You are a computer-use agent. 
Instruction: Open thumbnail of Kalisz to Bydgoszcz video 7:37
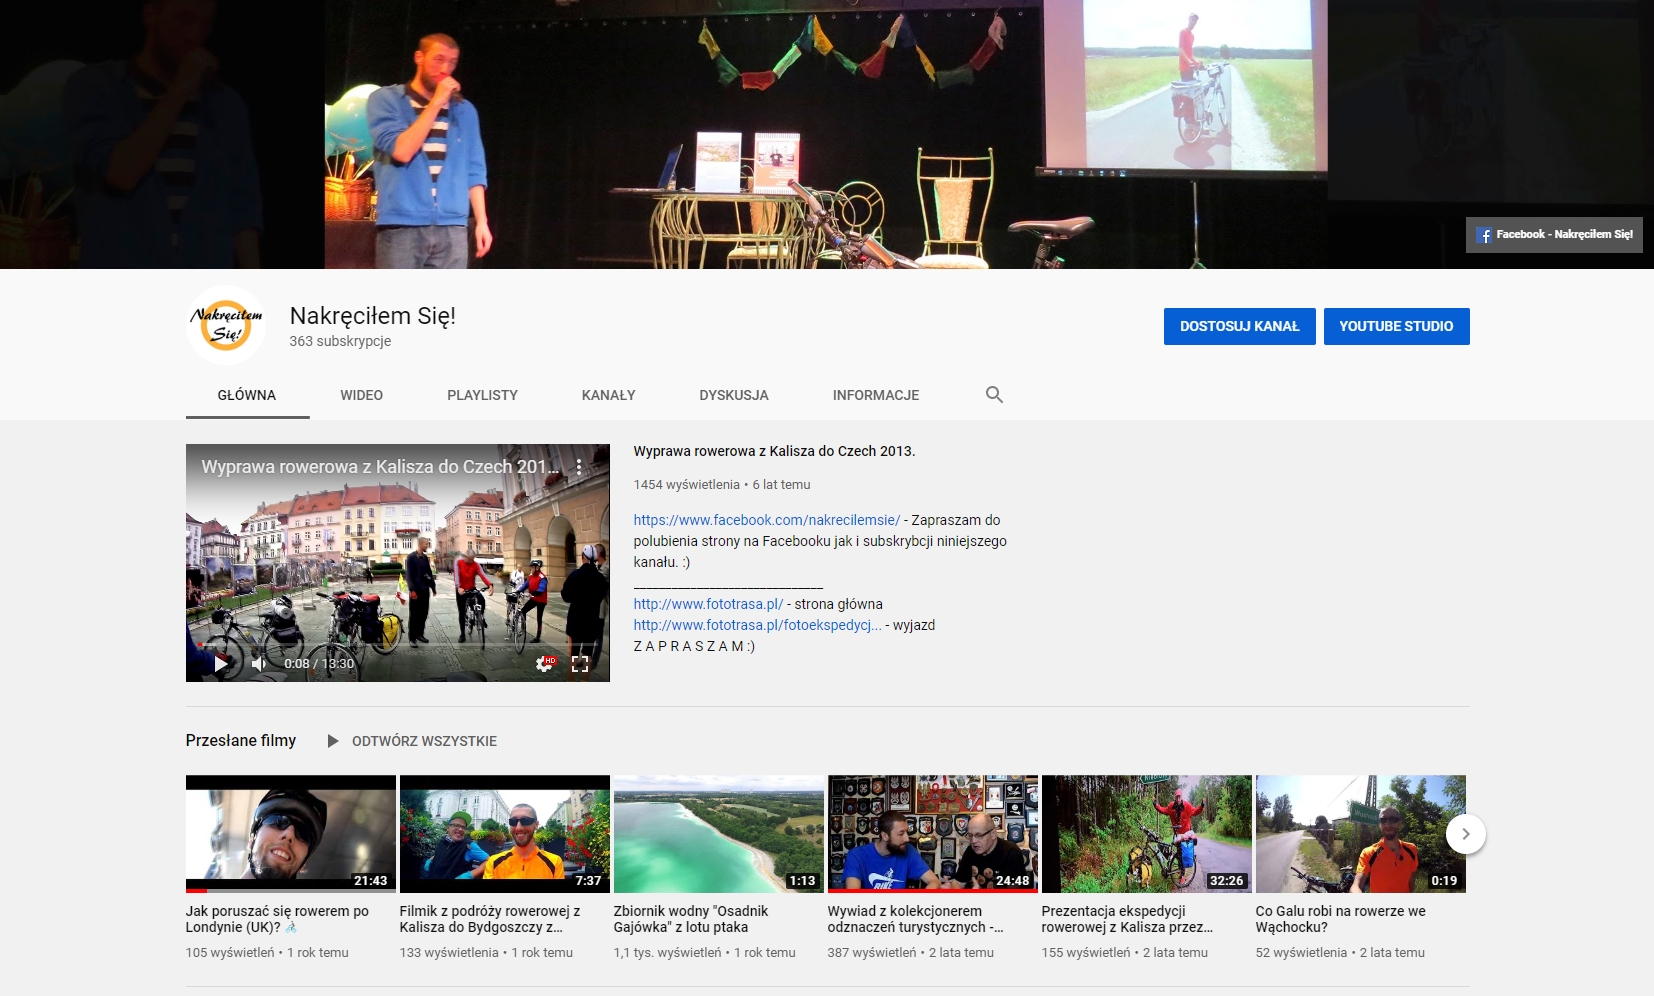pyautogui.click(x=505, y=834)
